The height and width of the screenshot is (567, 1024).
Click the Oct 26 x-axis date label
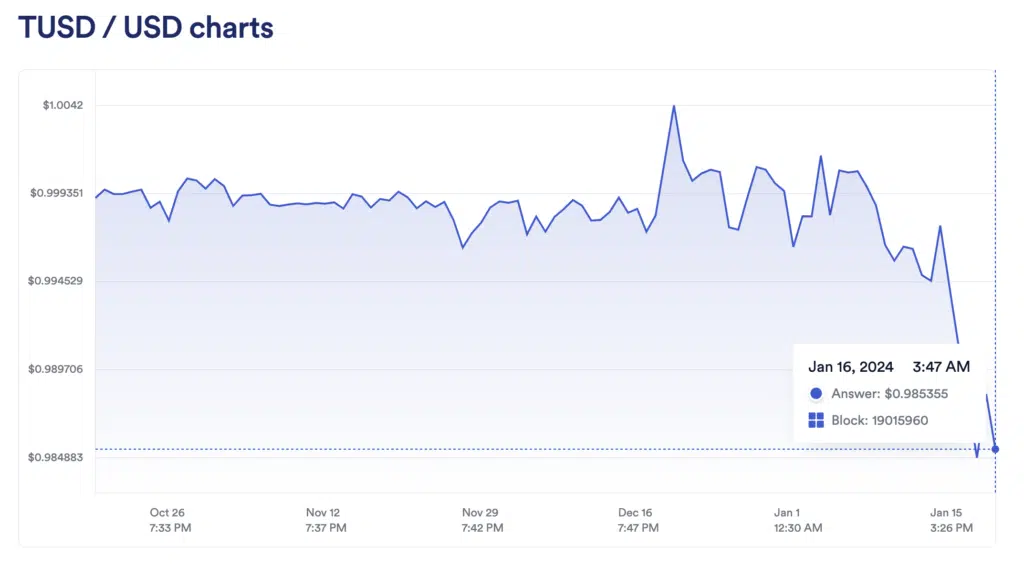tap(167, 513)
